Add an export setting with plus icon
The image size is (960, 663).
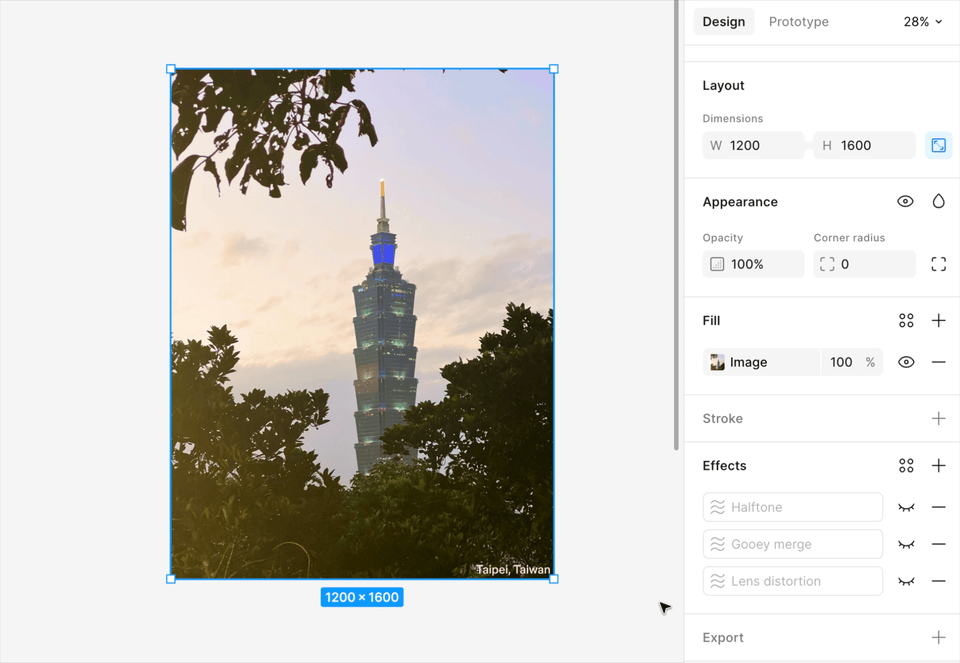[938, 637]
